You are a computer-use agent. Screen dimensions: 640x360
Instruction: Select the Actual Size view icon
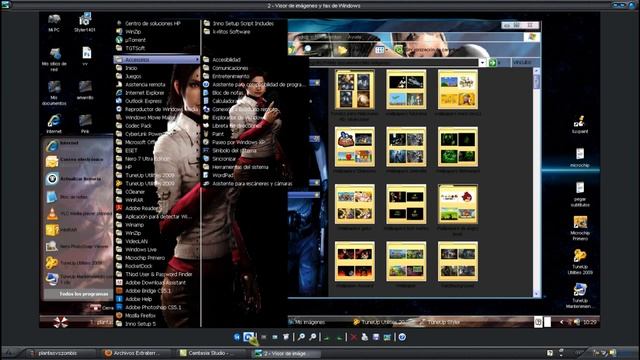click(275, 337)
